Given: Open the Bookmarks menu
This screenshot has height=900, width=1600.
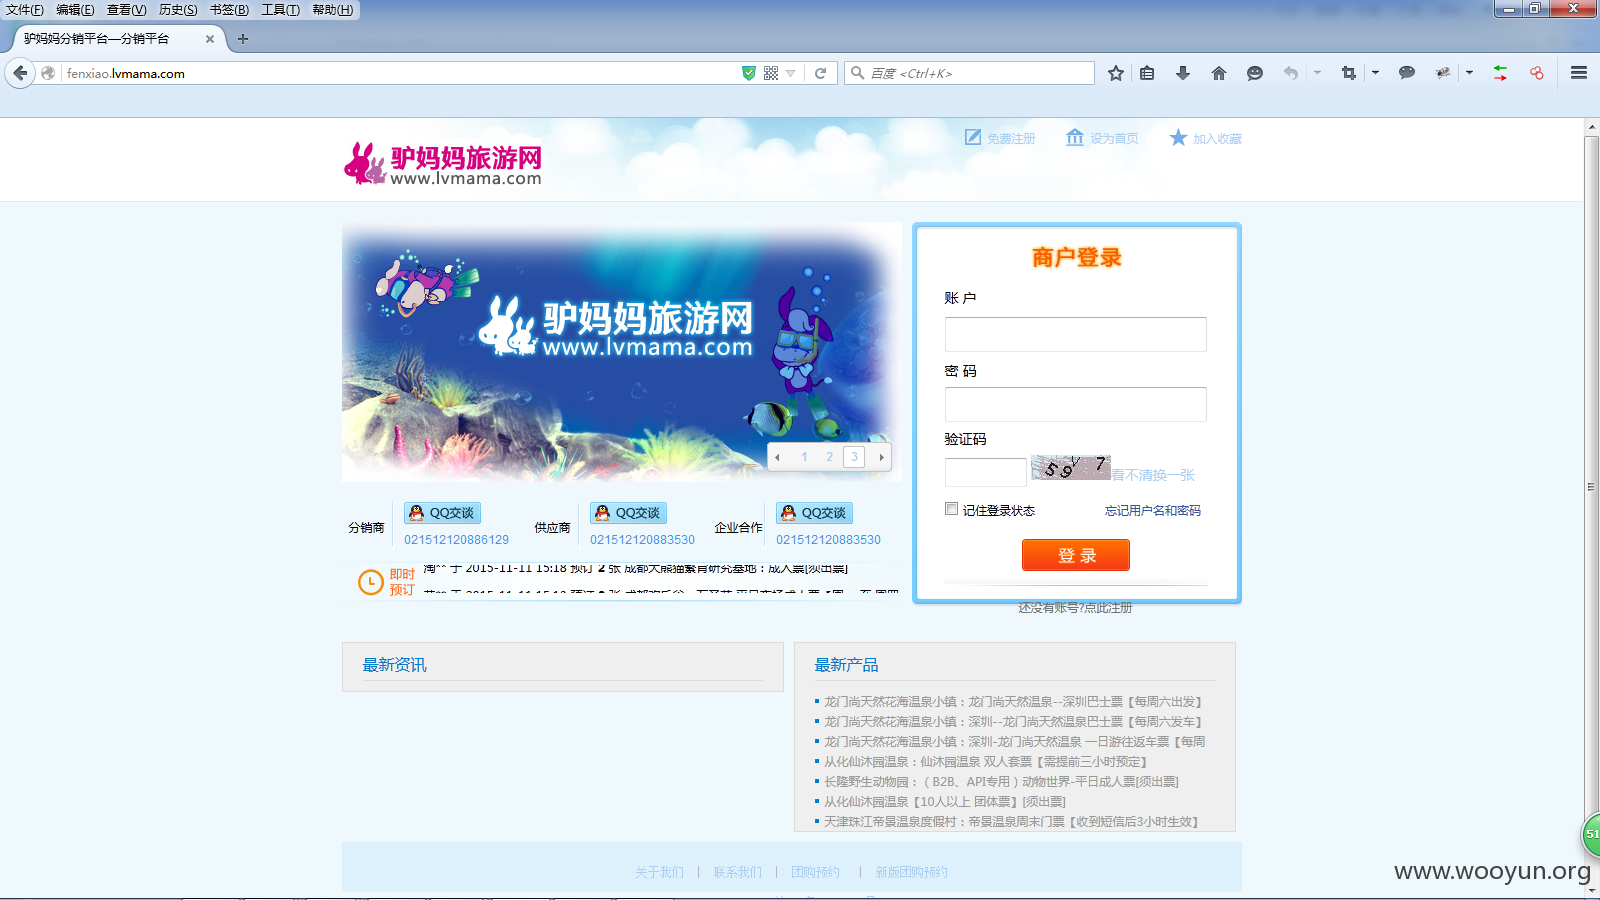Looking at the screenshot, I should coord(229,10).
